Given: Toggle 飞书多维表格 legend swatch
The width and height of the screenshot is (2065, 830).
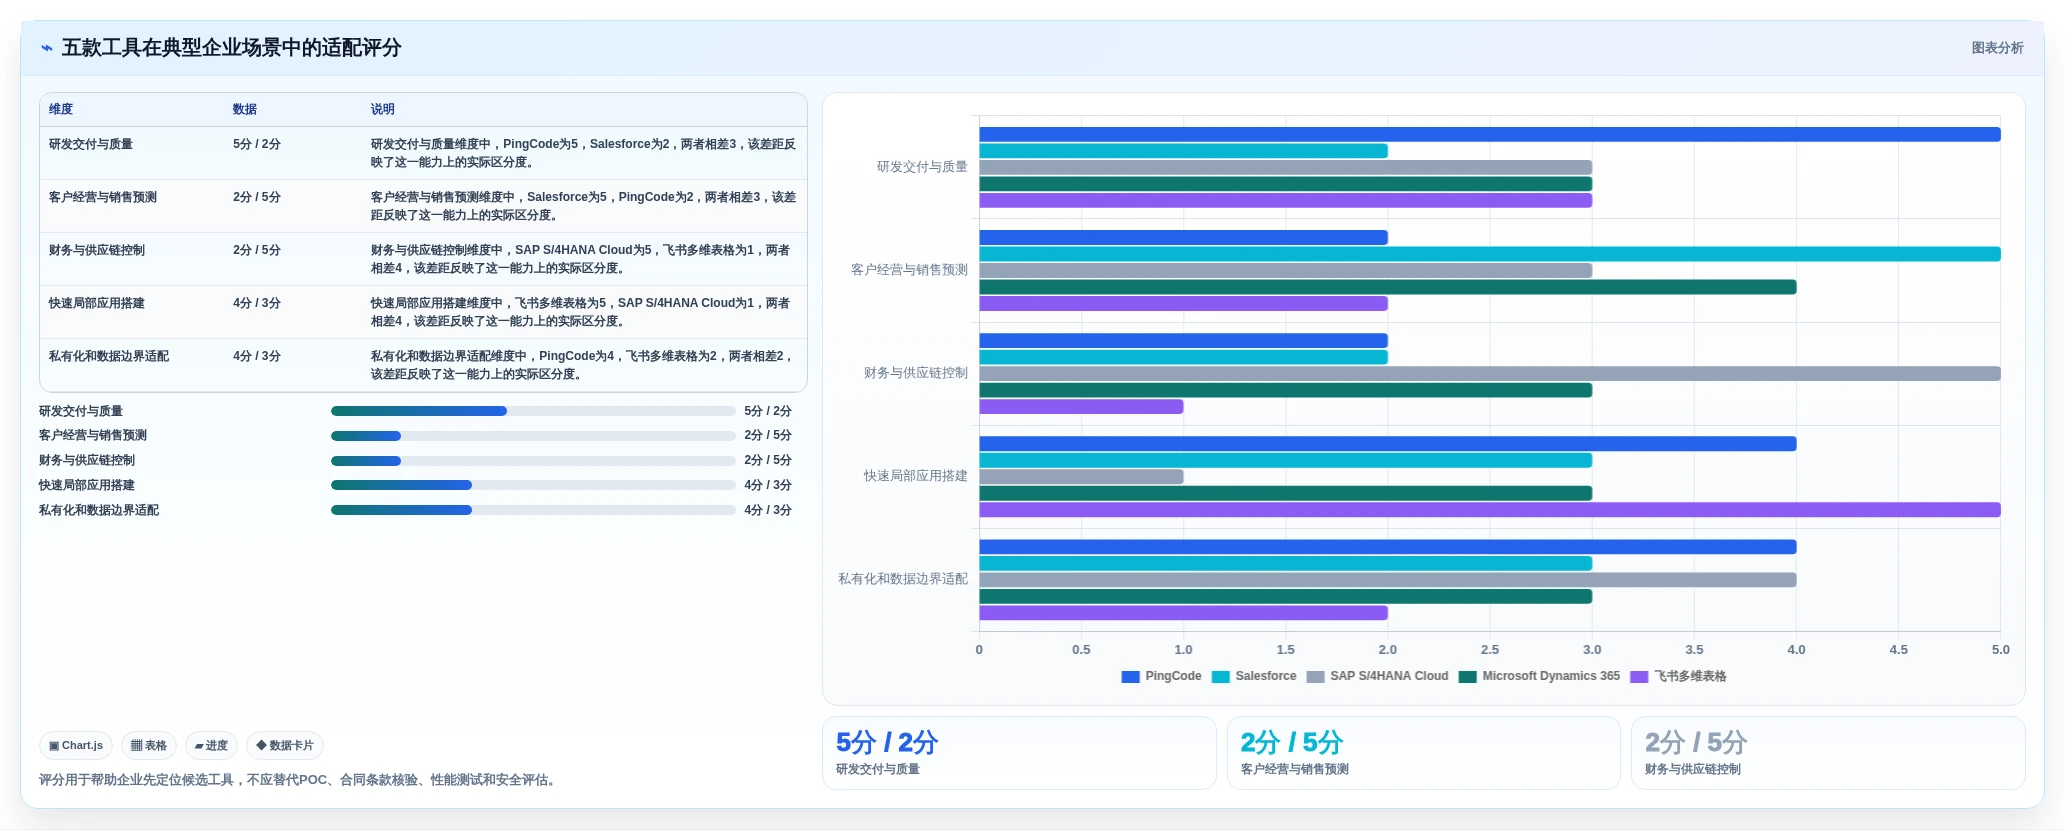Looking at the screenshot, I should pos(1639,677).
